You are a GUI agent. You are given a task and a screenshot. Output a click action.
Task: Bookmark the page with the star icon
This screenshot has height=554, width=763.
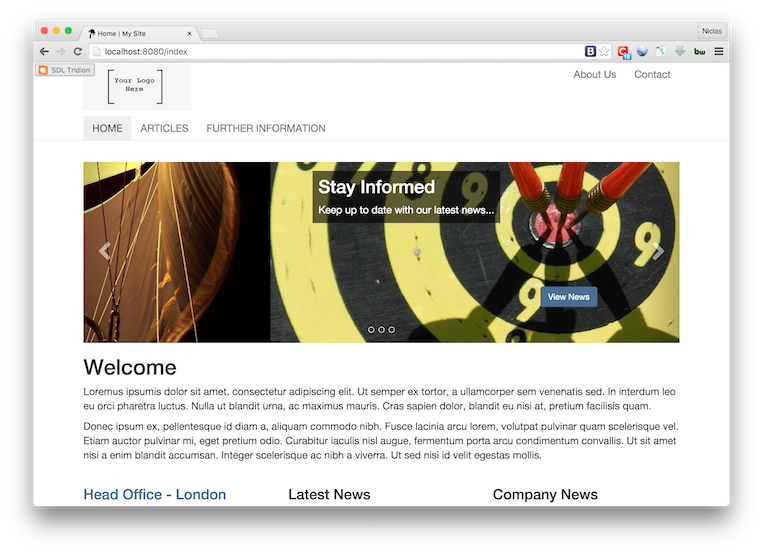(x=605, y=51)
